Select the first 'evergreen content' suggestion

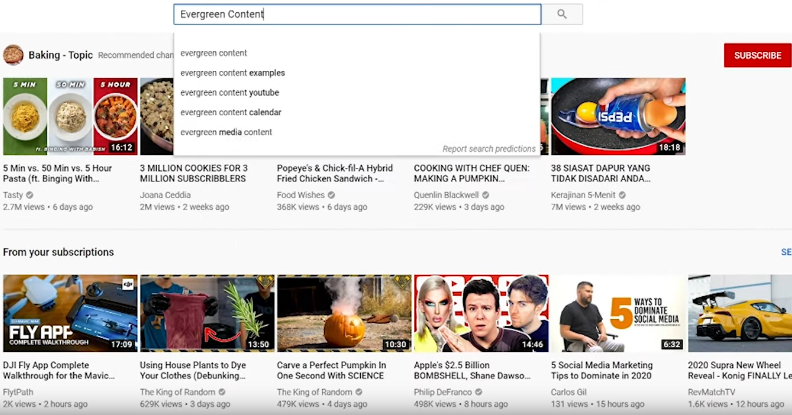coord(214,53)
